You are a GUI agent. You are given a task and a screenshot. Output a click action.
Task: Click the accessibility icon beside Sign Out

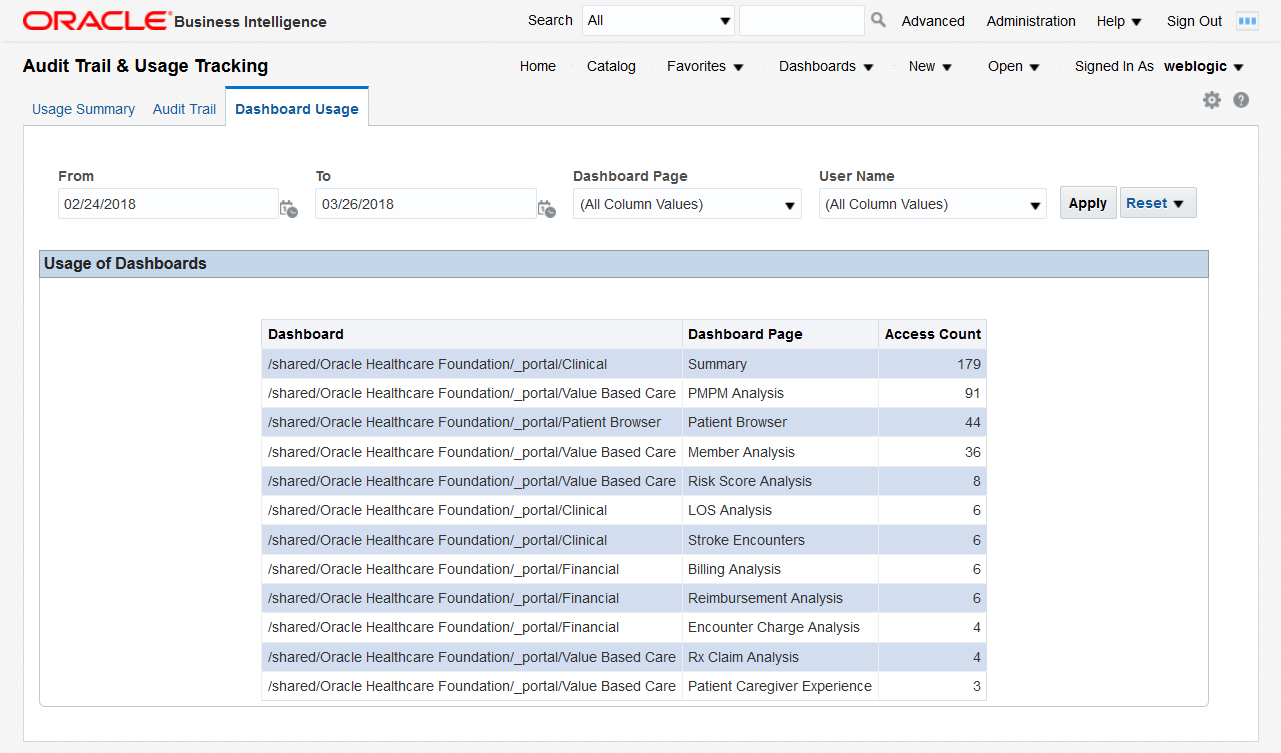click(x=1246, y=21)
